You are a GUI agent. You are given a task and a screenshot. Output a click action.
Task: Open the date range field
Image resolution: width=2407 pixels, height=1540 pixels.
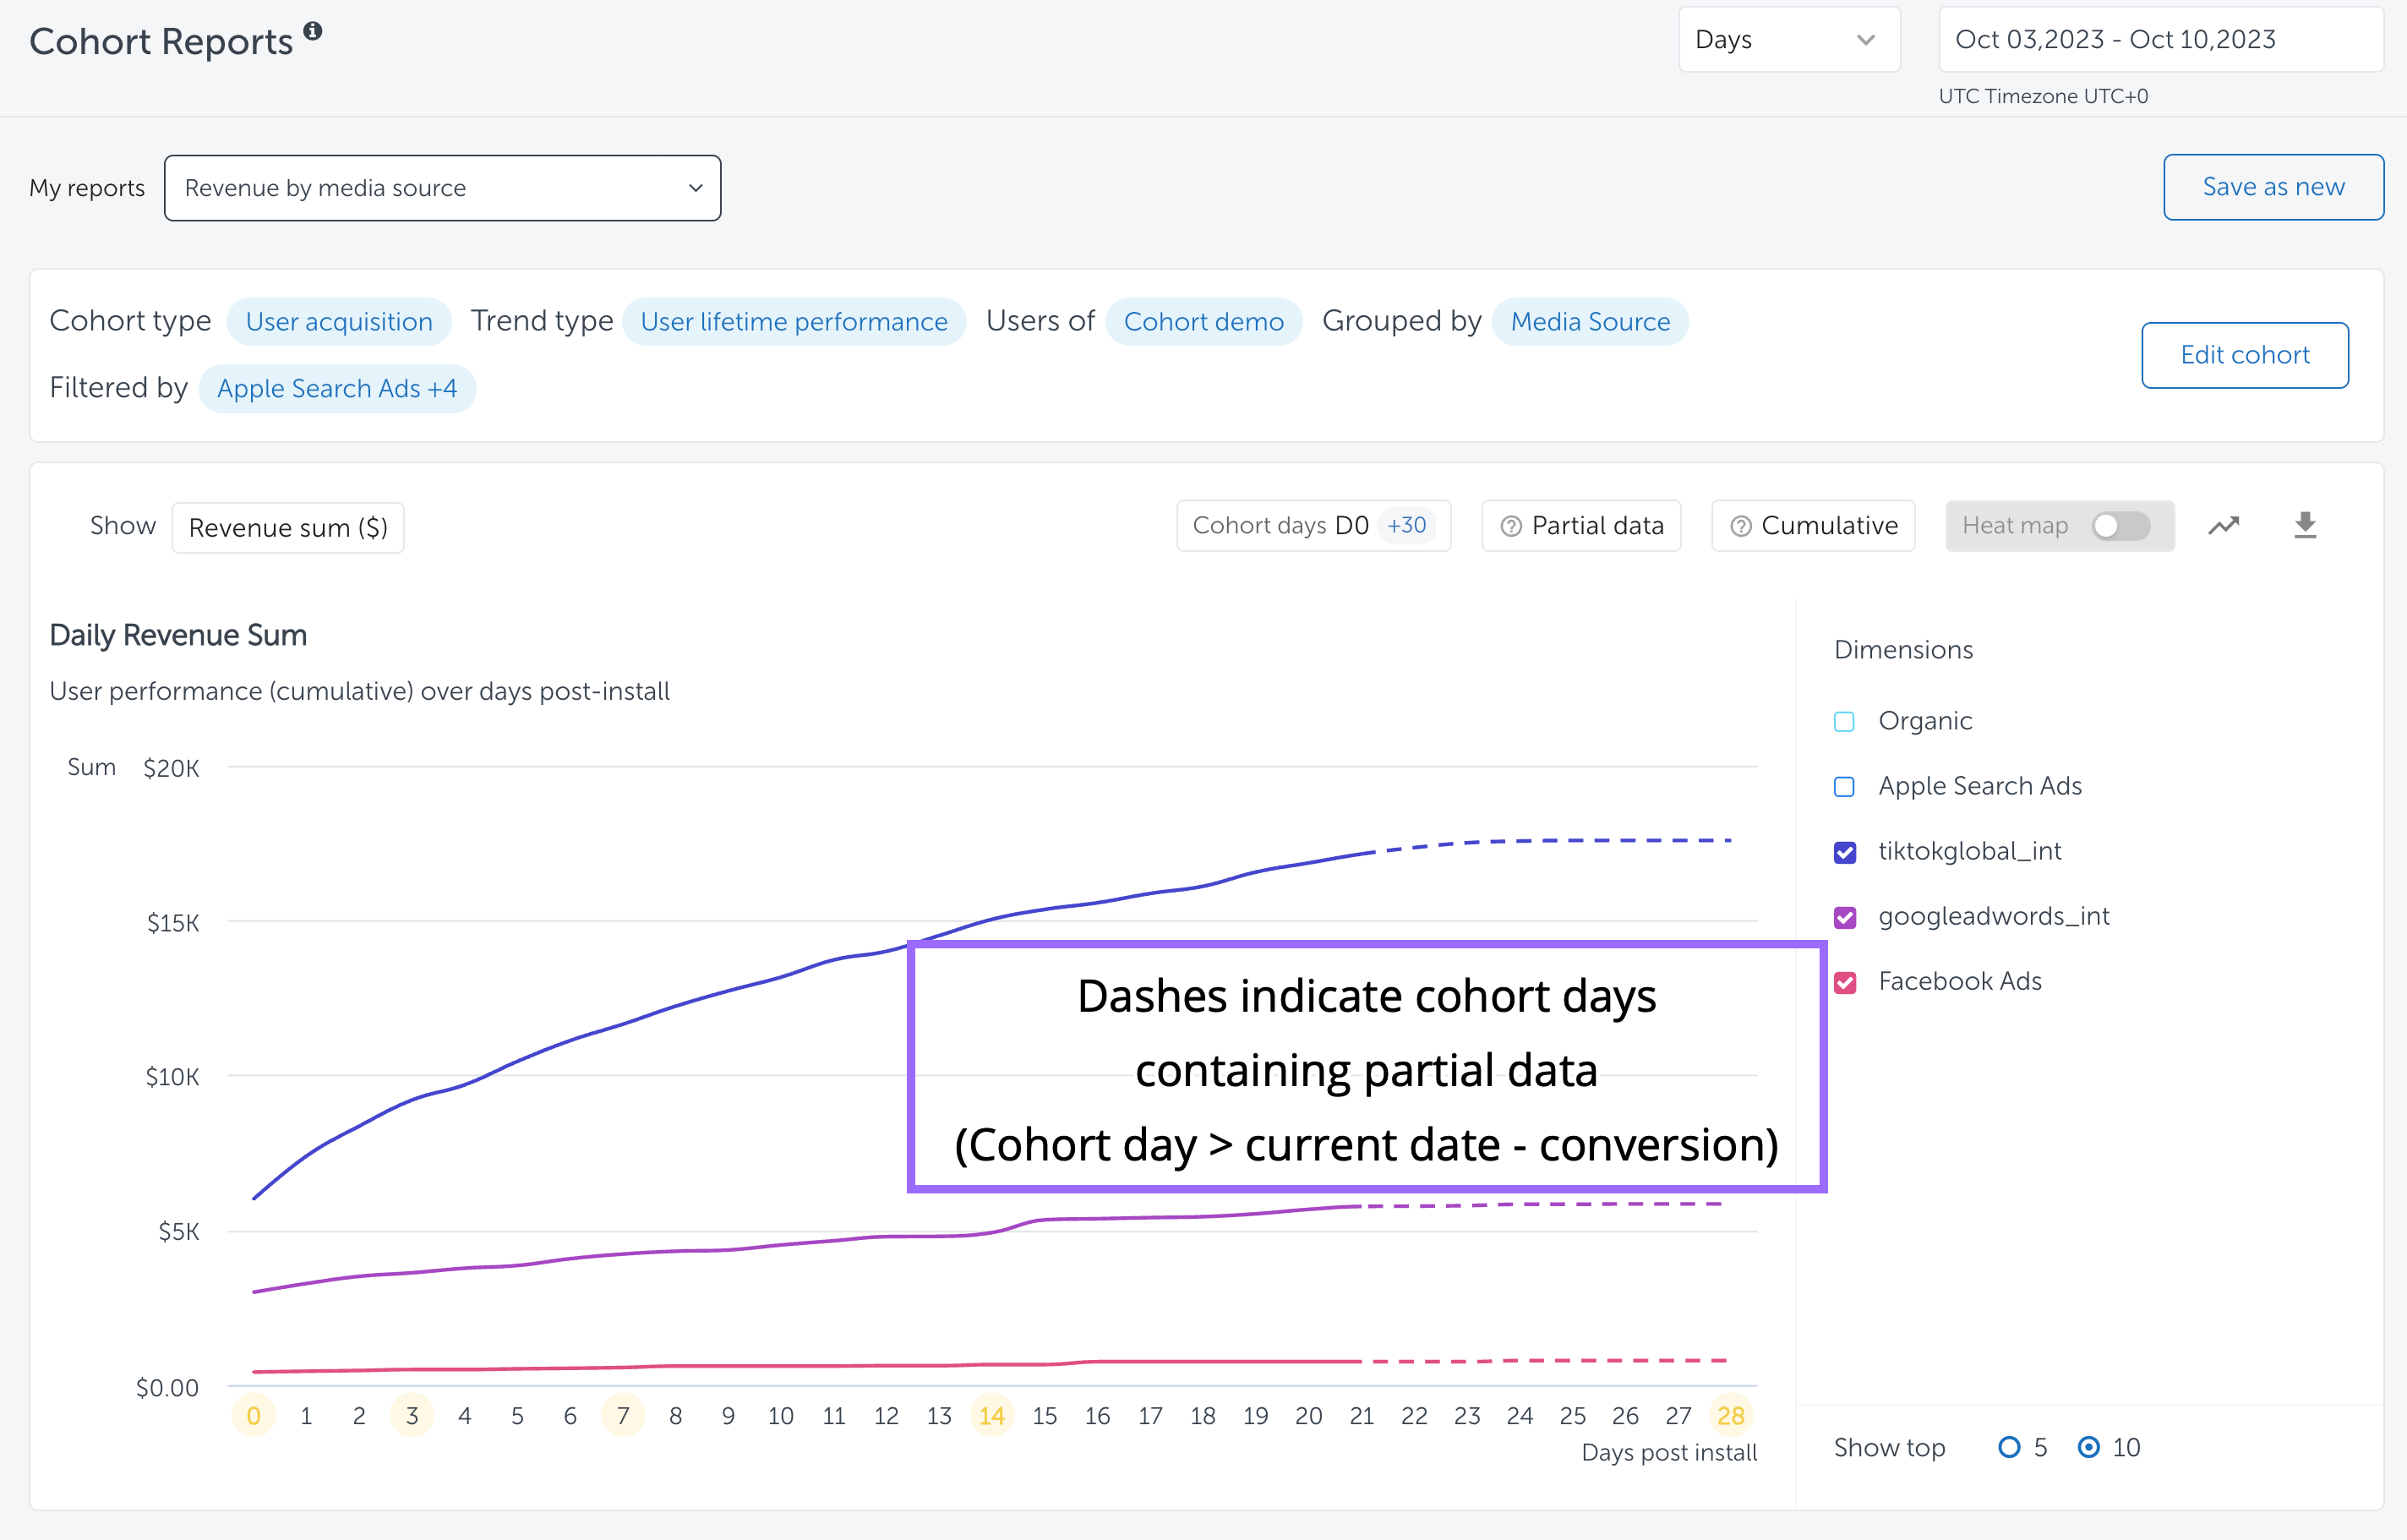pyautogui.click(x=2160, y=40)
